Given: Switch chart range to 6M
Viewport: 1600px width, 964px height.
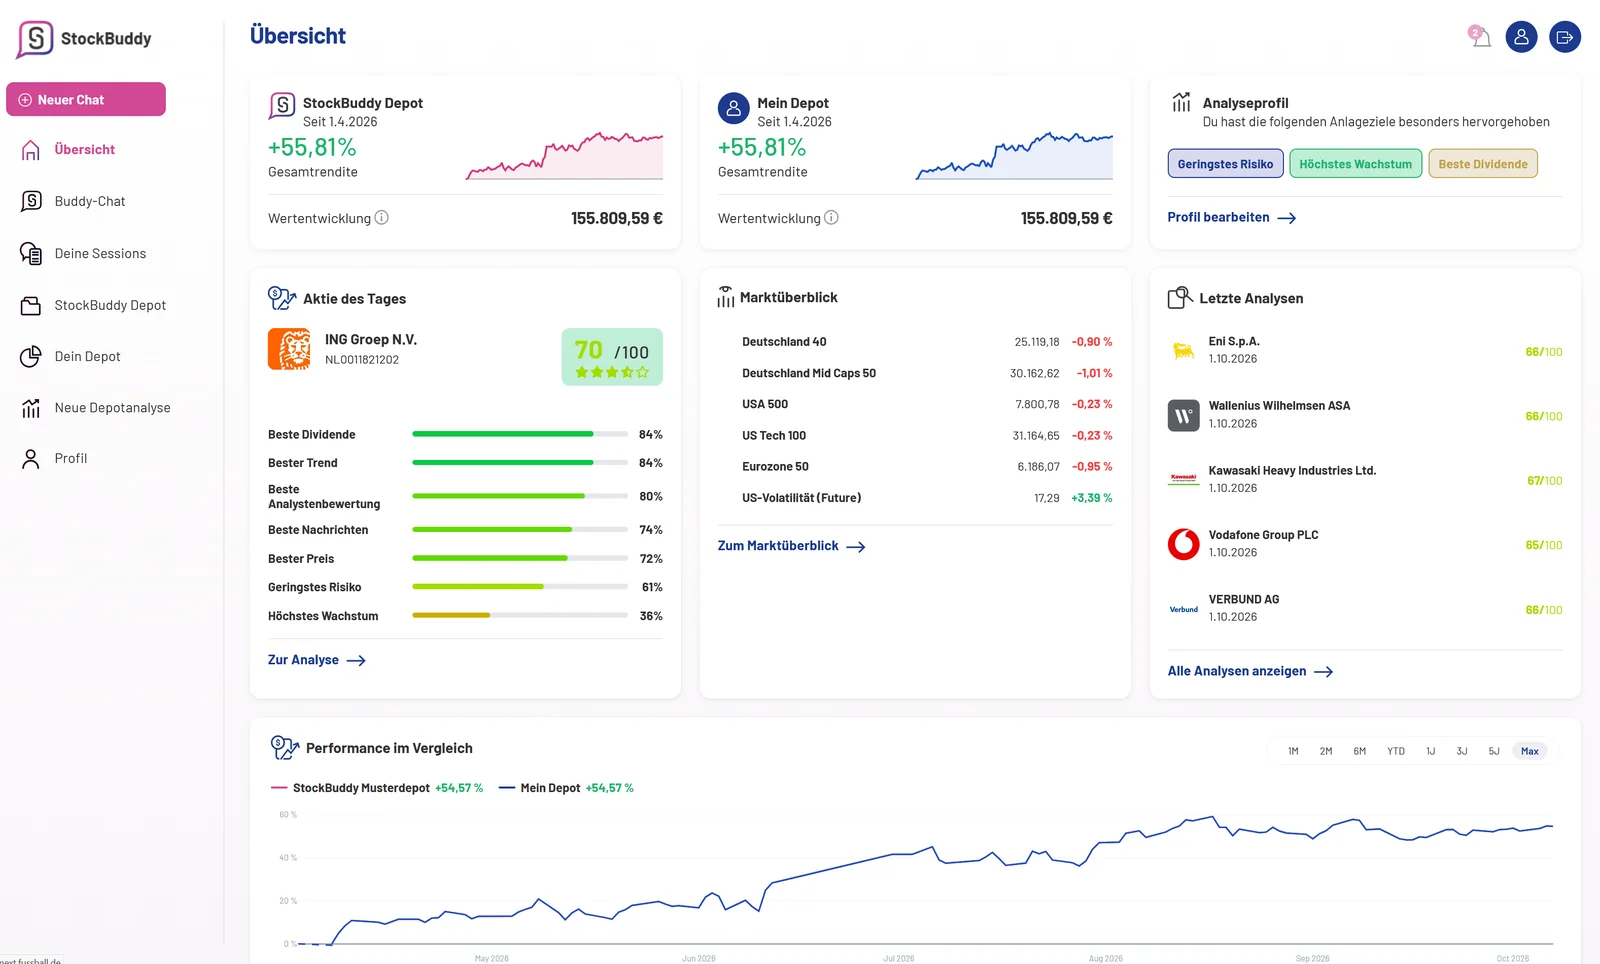Looking at the screenshot, I should [x=1360, y=751].
